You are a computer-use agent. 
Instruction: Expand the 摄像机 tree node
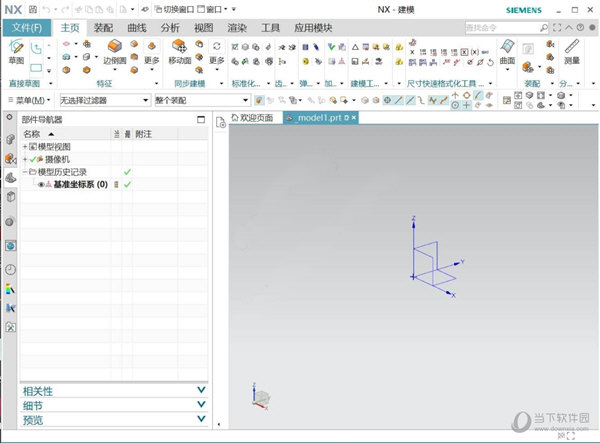coord(25,159)
